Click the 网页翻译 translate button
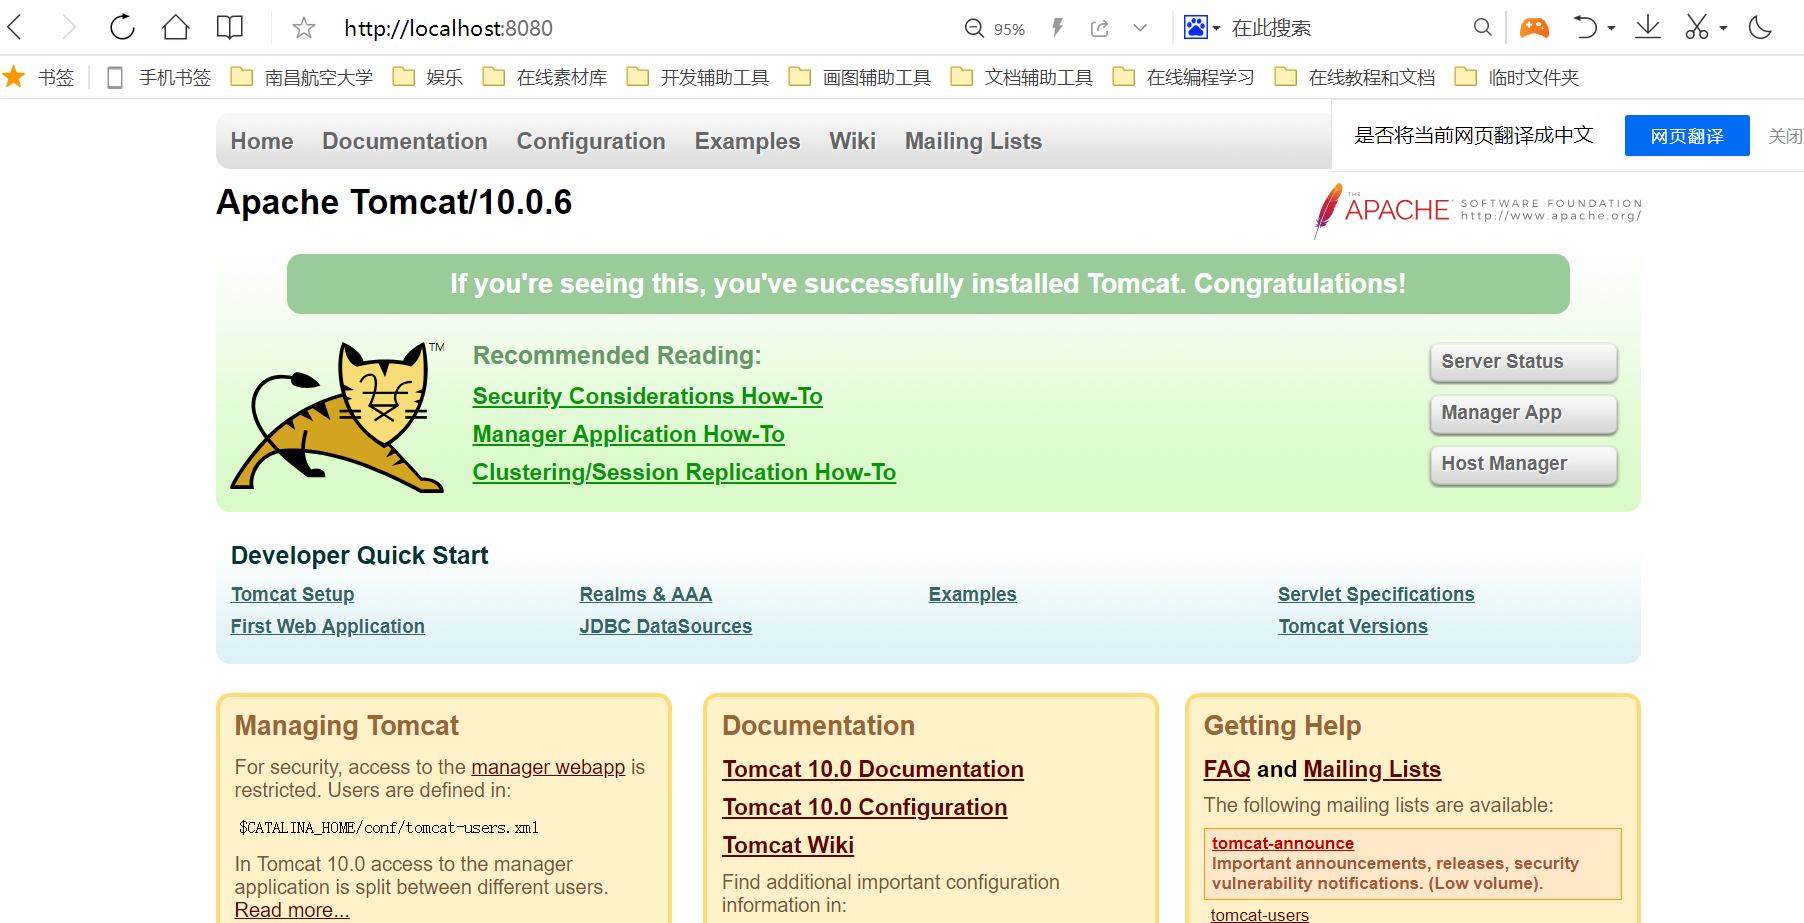This screenshot has width=1804, height=923. click(1687, 136)
